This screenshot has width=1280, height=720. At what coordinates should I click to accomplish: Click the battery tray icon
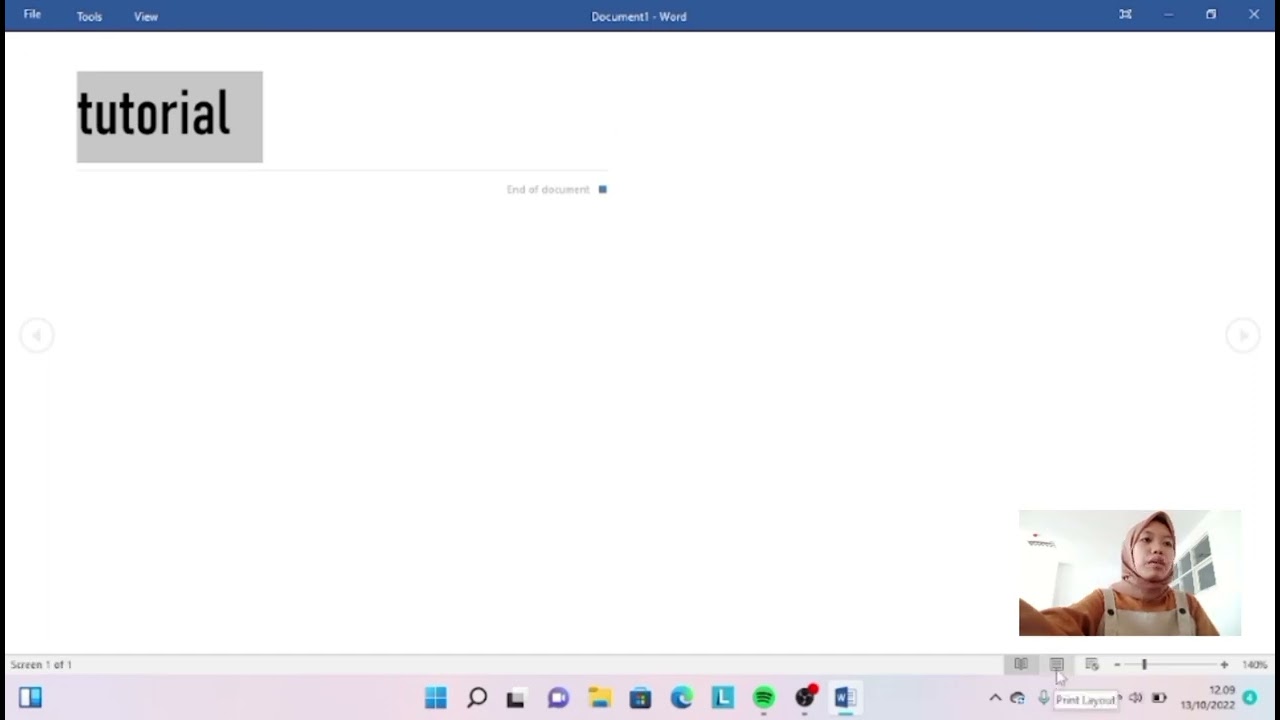[x=1159, y=698]
